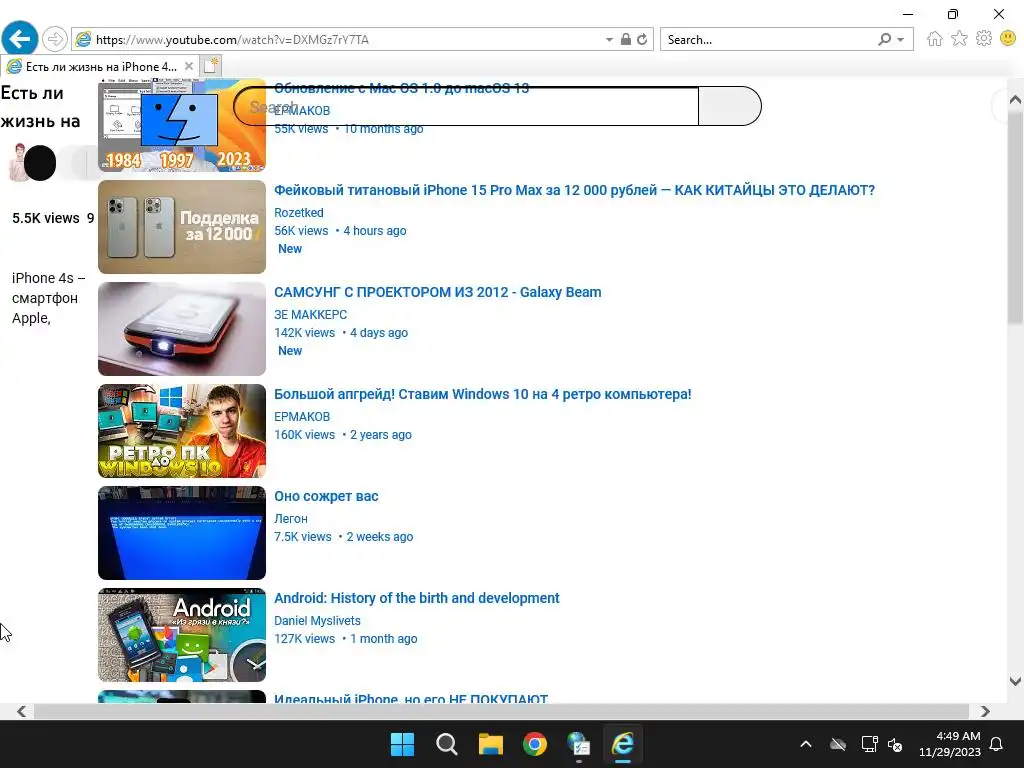
Task: Open File Explorer from taskbar
Action: [x=490, y=744]
